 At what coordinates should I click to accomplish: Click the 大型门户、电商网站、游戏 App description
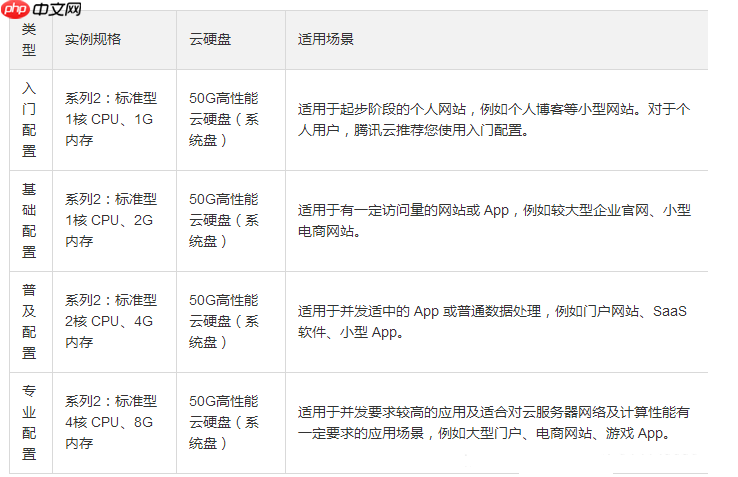click(x=493, y=422)
